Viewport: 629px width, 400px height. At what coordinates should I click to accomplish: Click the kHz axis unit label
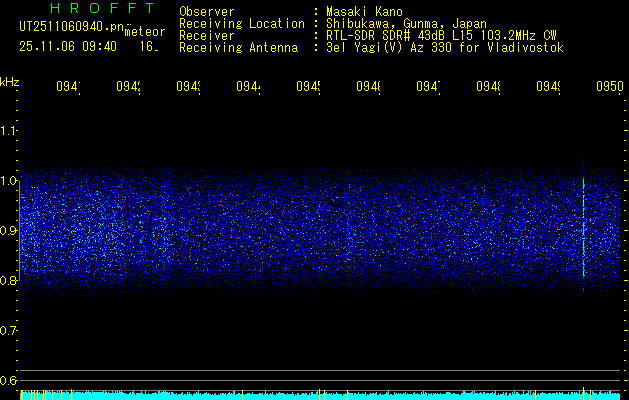[x=10, y=80]
